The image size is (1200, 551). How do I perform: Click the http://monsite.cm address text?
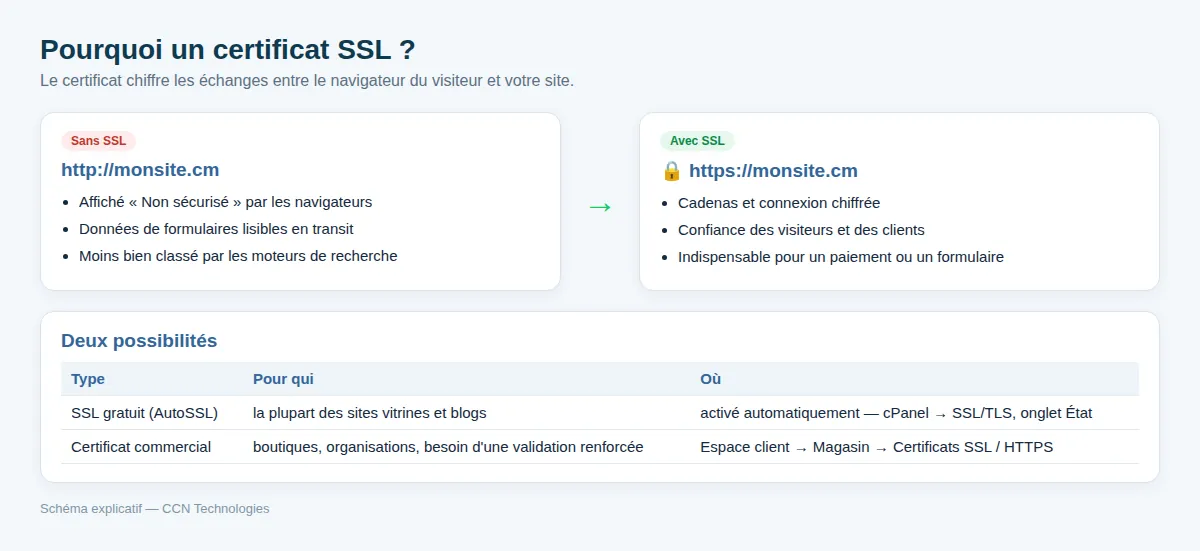140,170
